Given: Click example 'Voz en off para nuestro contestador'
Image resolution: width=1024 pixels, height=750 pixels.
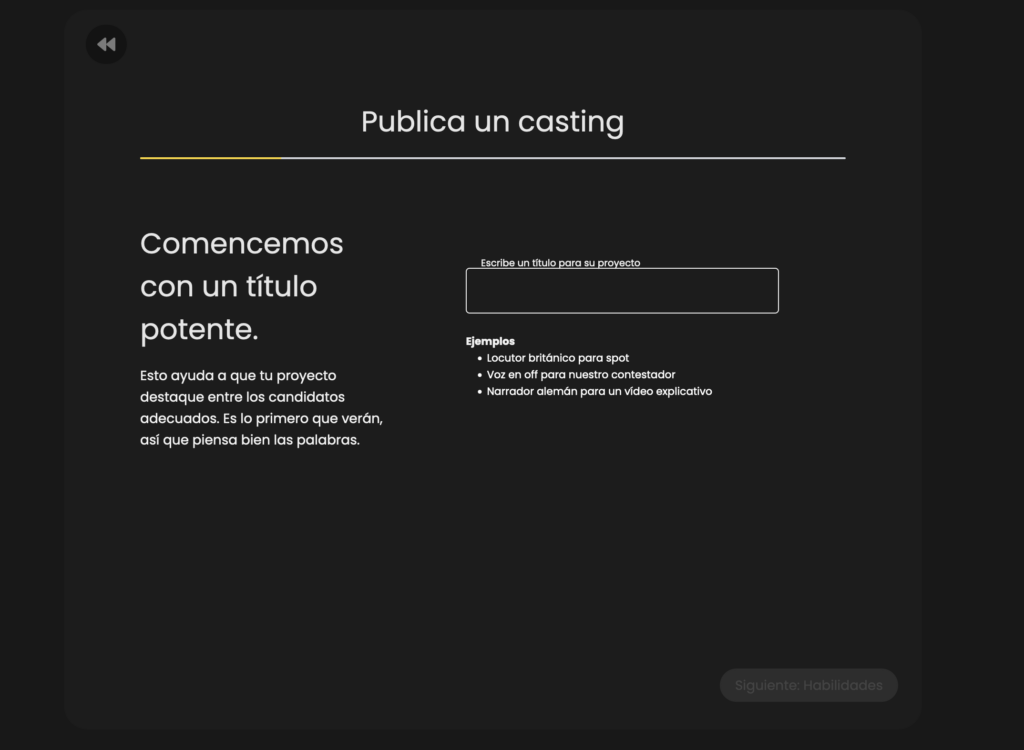Looking at the screenshot, I should (x=581, y=374).
